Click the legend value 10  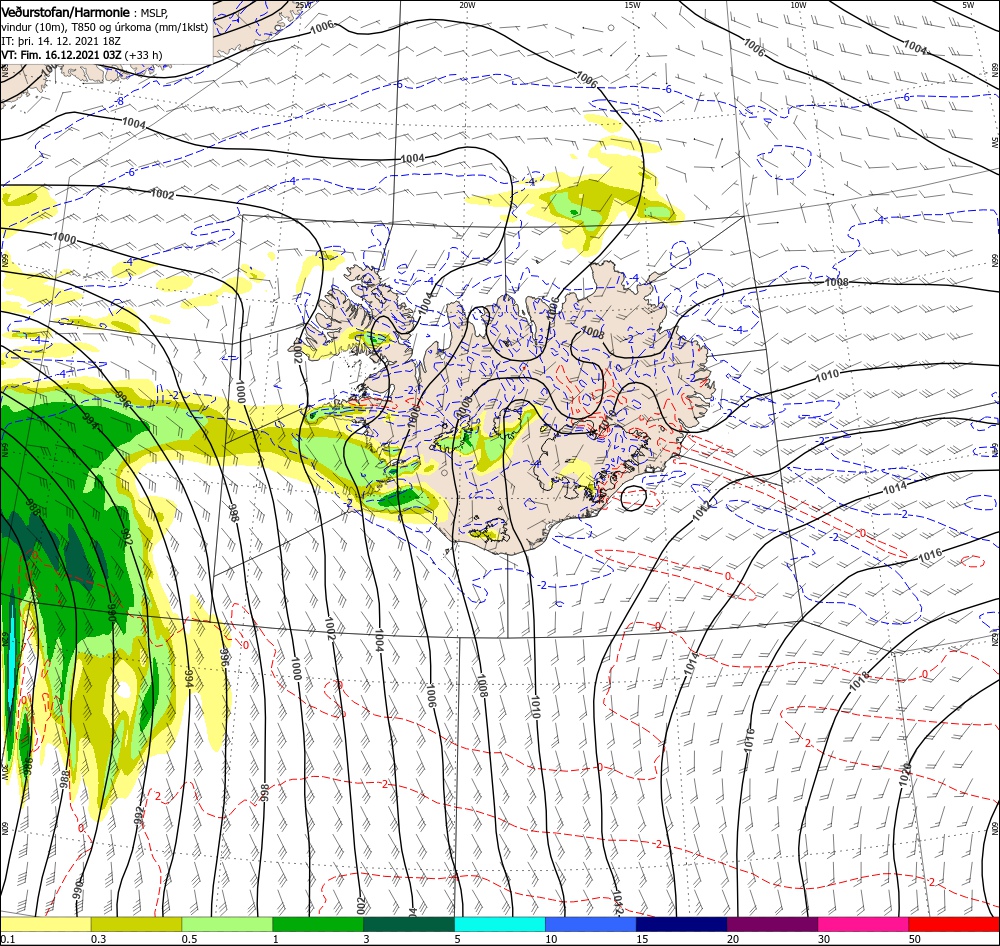point(551,940)
